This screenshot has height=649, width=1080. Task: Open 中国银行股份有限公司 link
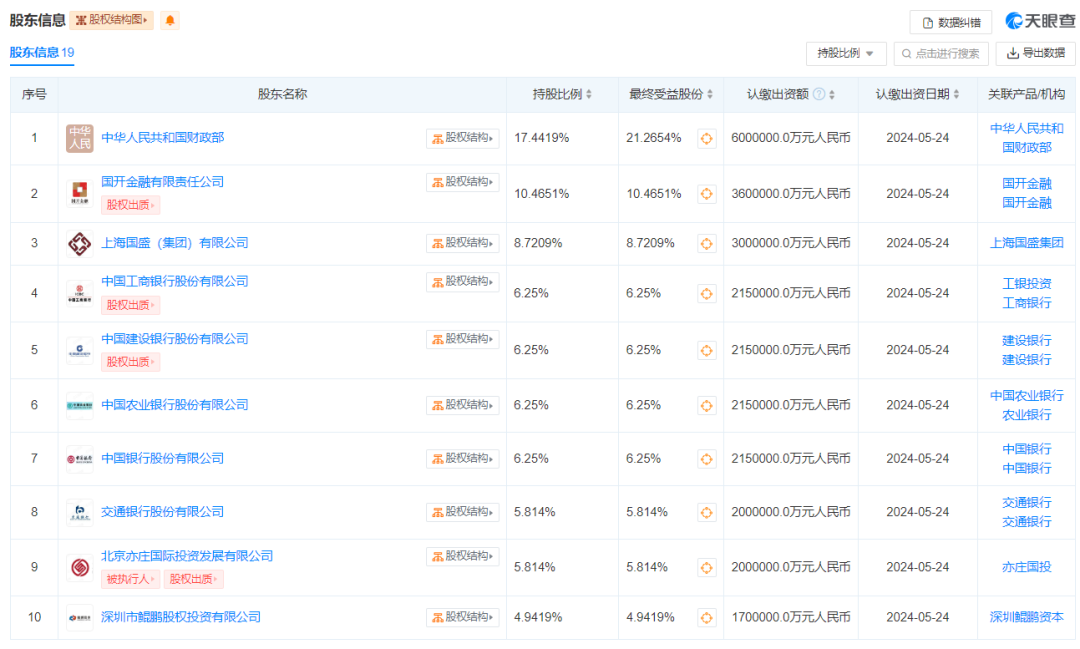point(163,458)
